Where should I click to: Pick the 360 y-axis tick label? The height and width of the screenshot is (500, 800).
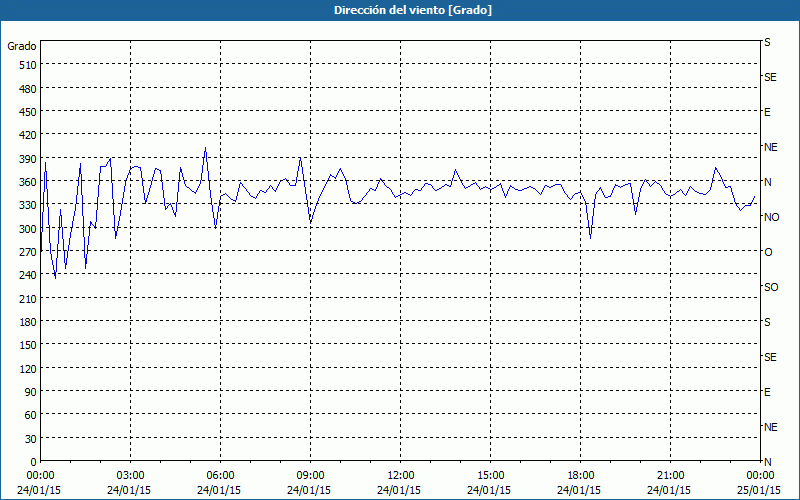(29, 182)
